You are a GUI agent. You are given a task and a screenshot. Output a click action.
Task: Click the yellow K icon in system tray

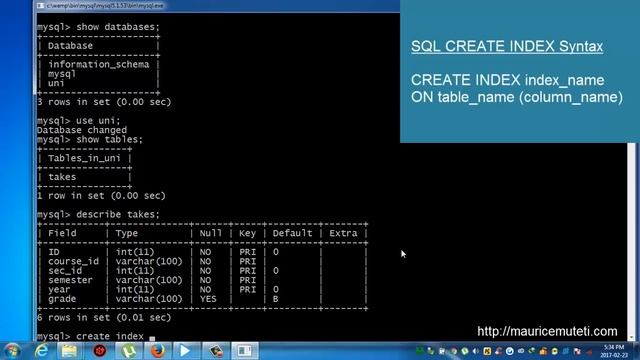pyautogui.click(x=487, y=351)
